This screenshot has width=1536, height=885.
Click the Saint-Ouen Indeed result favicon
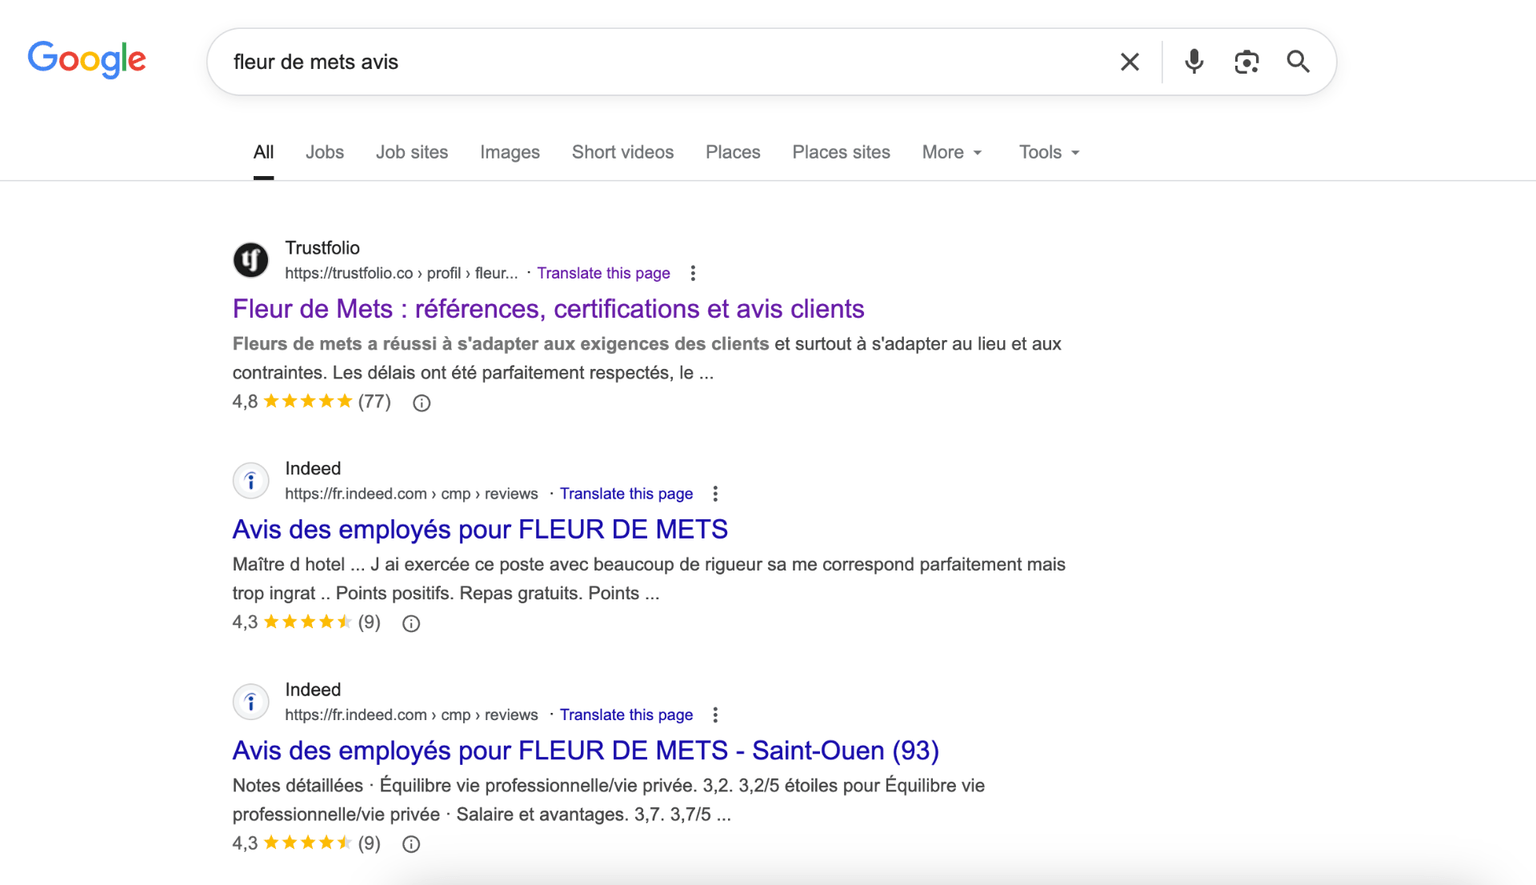(251, 702)
